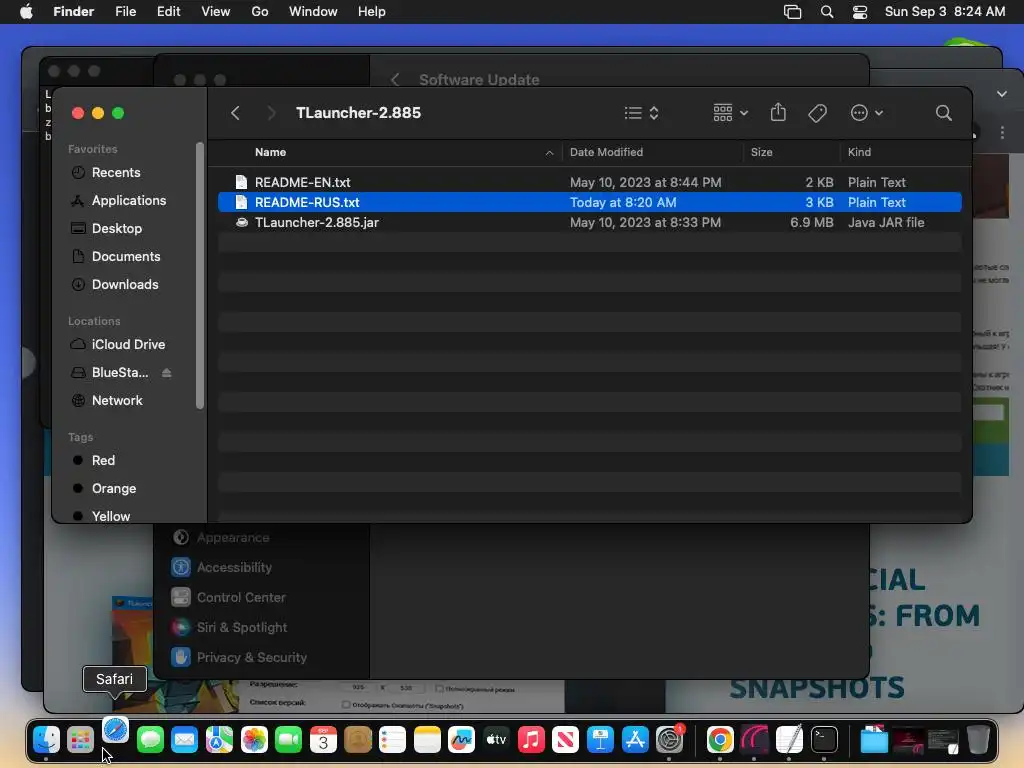Image resolution: width=1024 pixels, height=768 pixels.
Task: Open the Finder menu
Action: pos(74,12)
